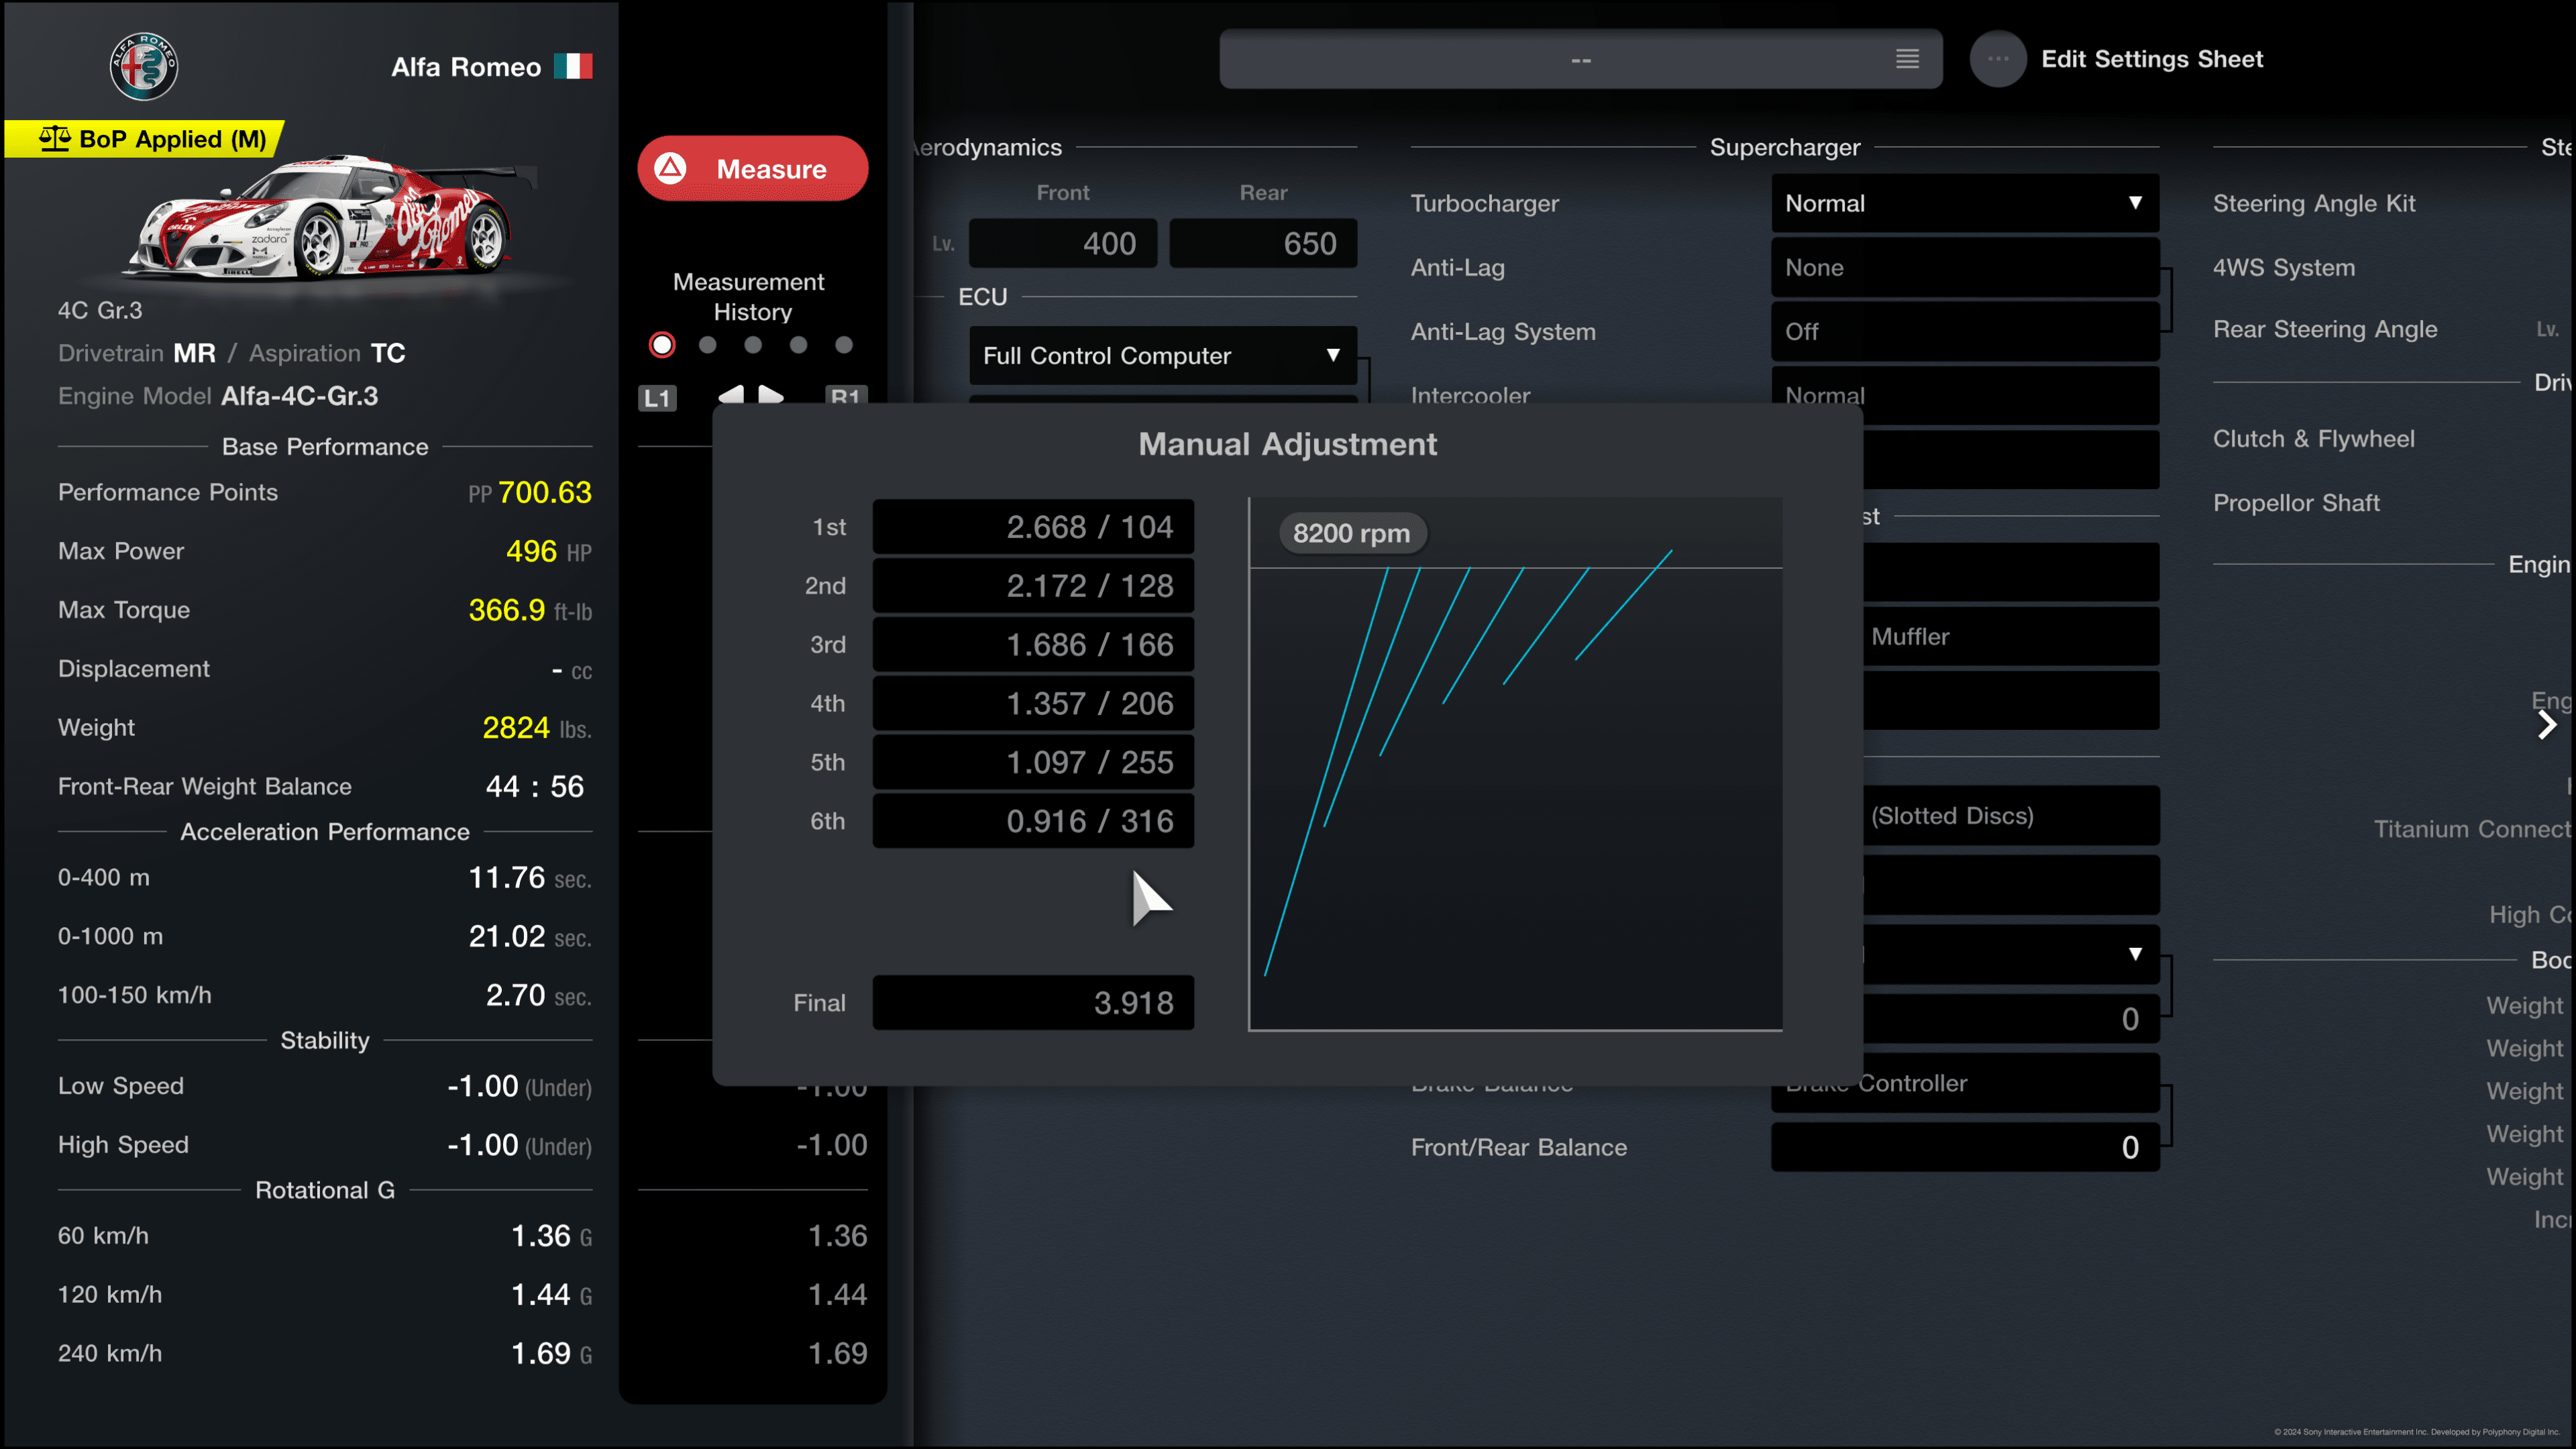Screen dimensions: 2576x1449
Task: Select the Anti-Lag System Off field
Action: click(1965, 331)
